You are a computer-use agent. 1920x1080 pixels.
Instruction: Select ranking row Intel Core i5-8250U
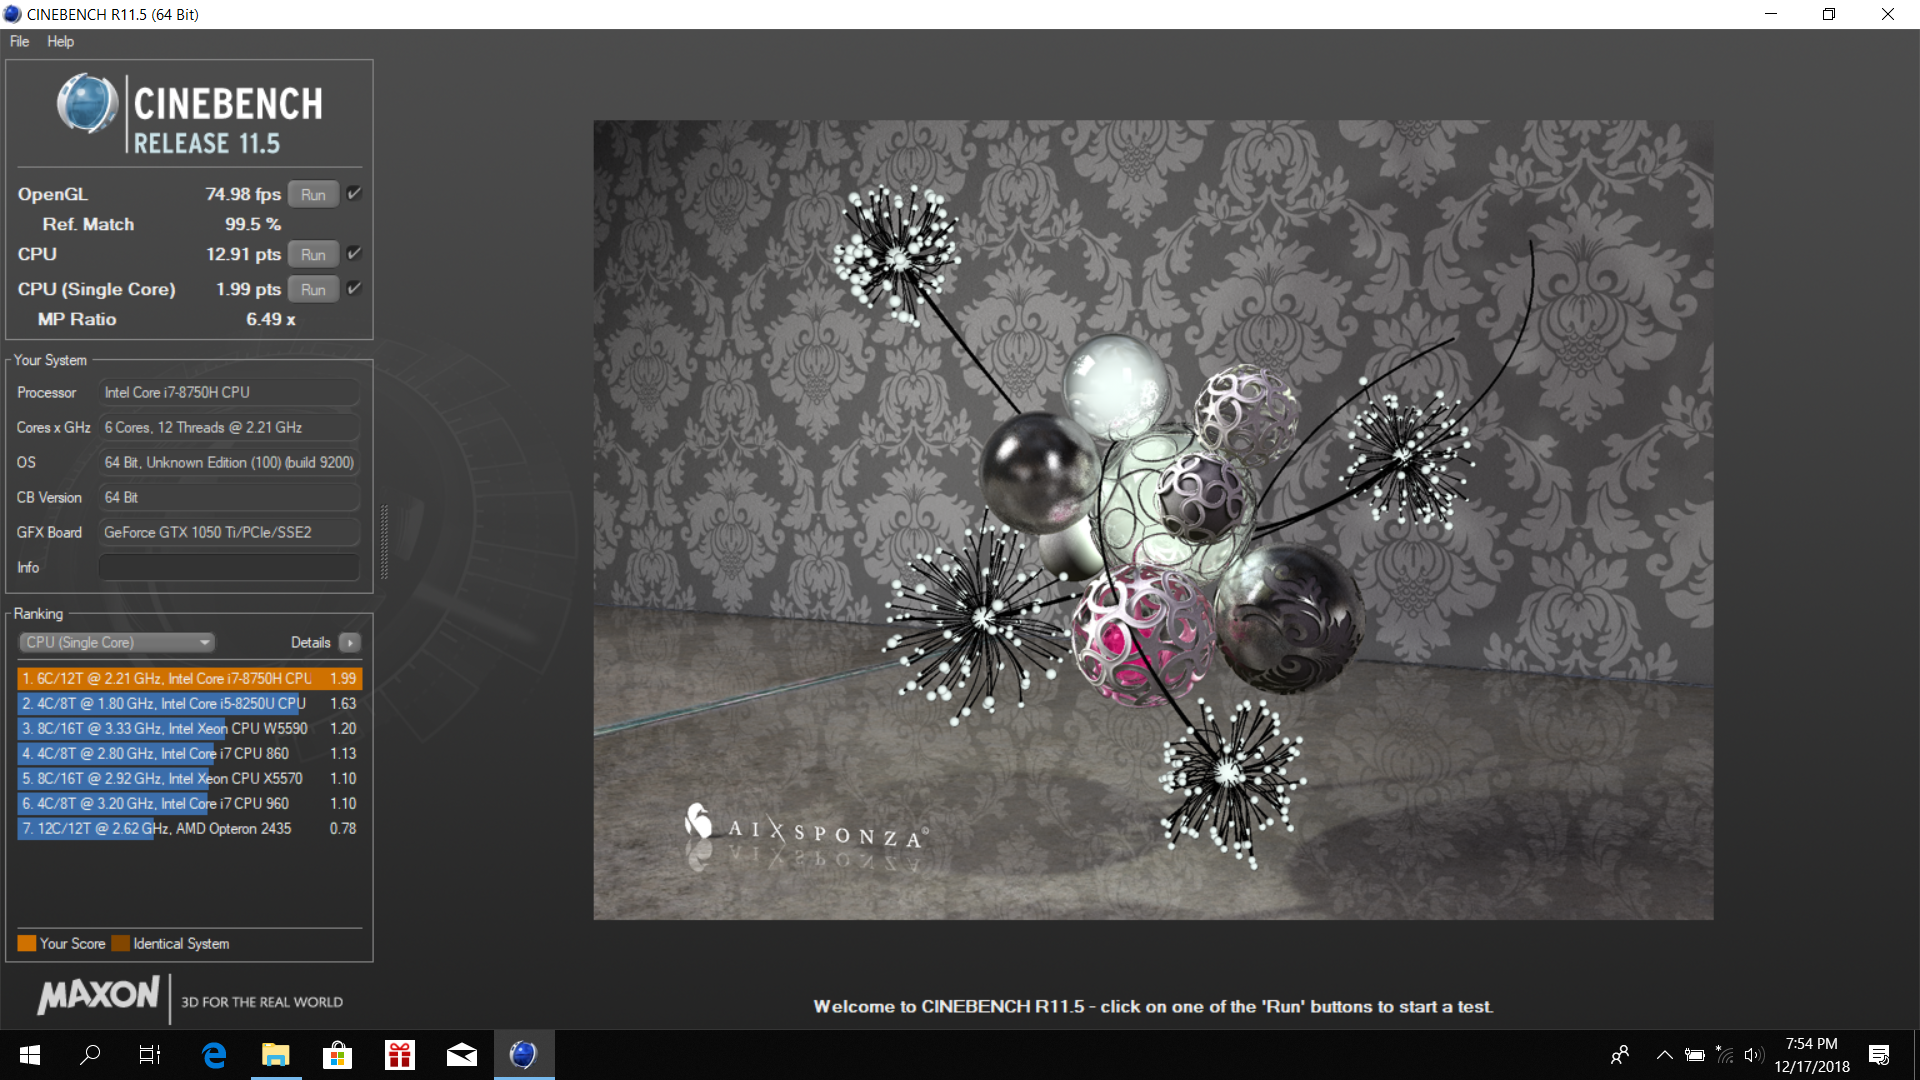tap(189, 703)
